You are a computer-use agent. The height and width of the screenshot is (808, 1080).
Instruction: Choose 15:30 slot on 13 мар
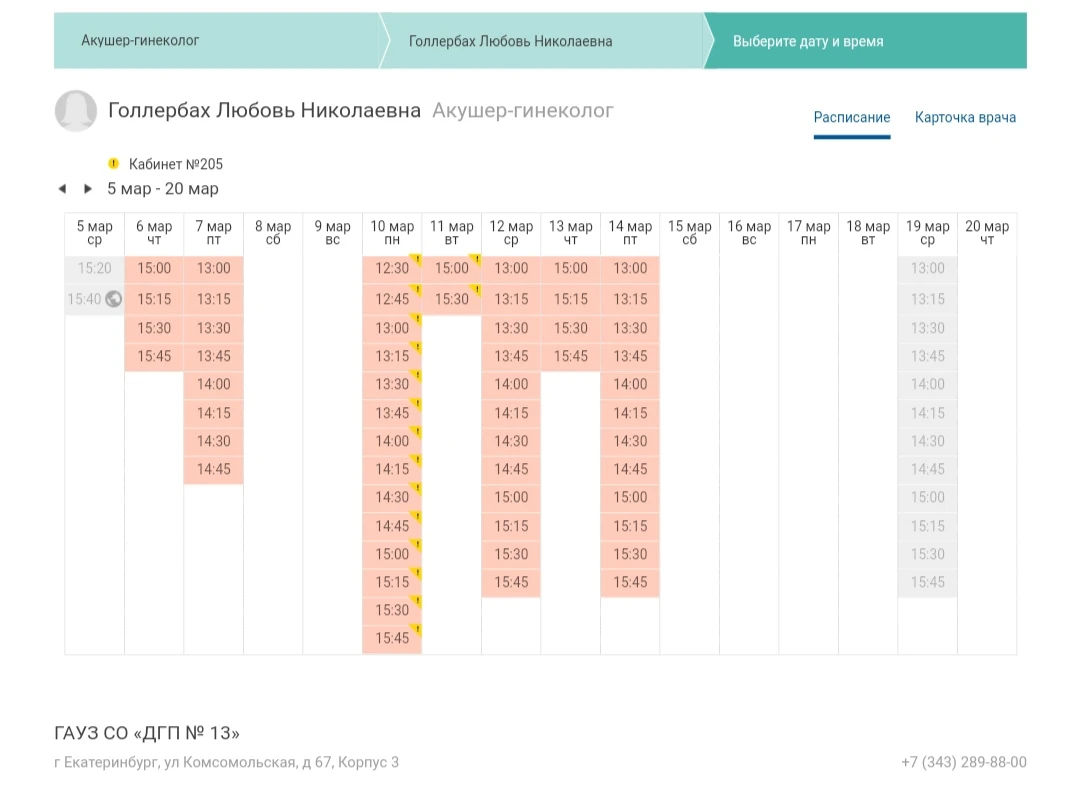coord(571,329)
